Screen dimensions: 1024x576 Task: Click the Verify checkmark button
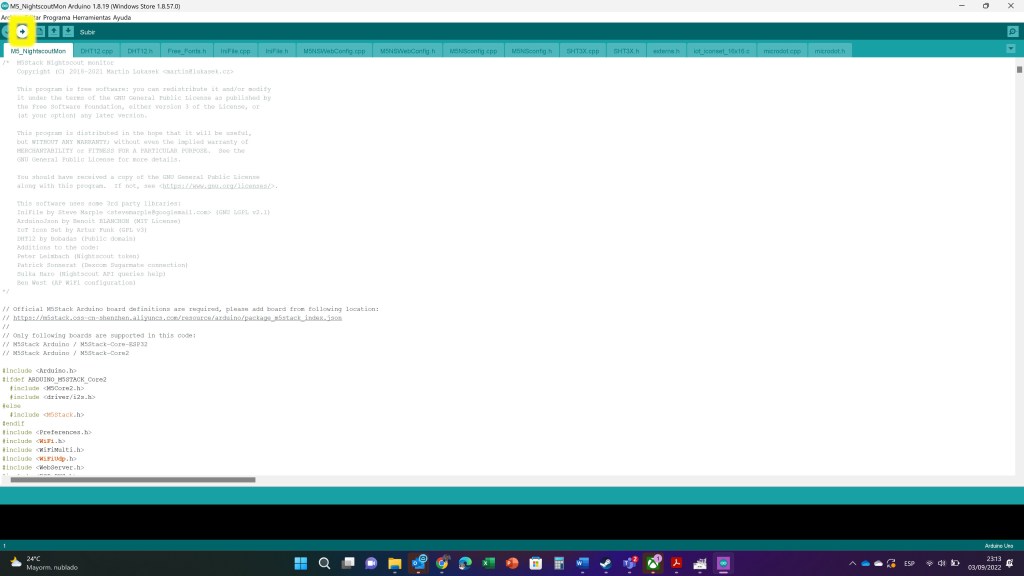tap(7, 32)
